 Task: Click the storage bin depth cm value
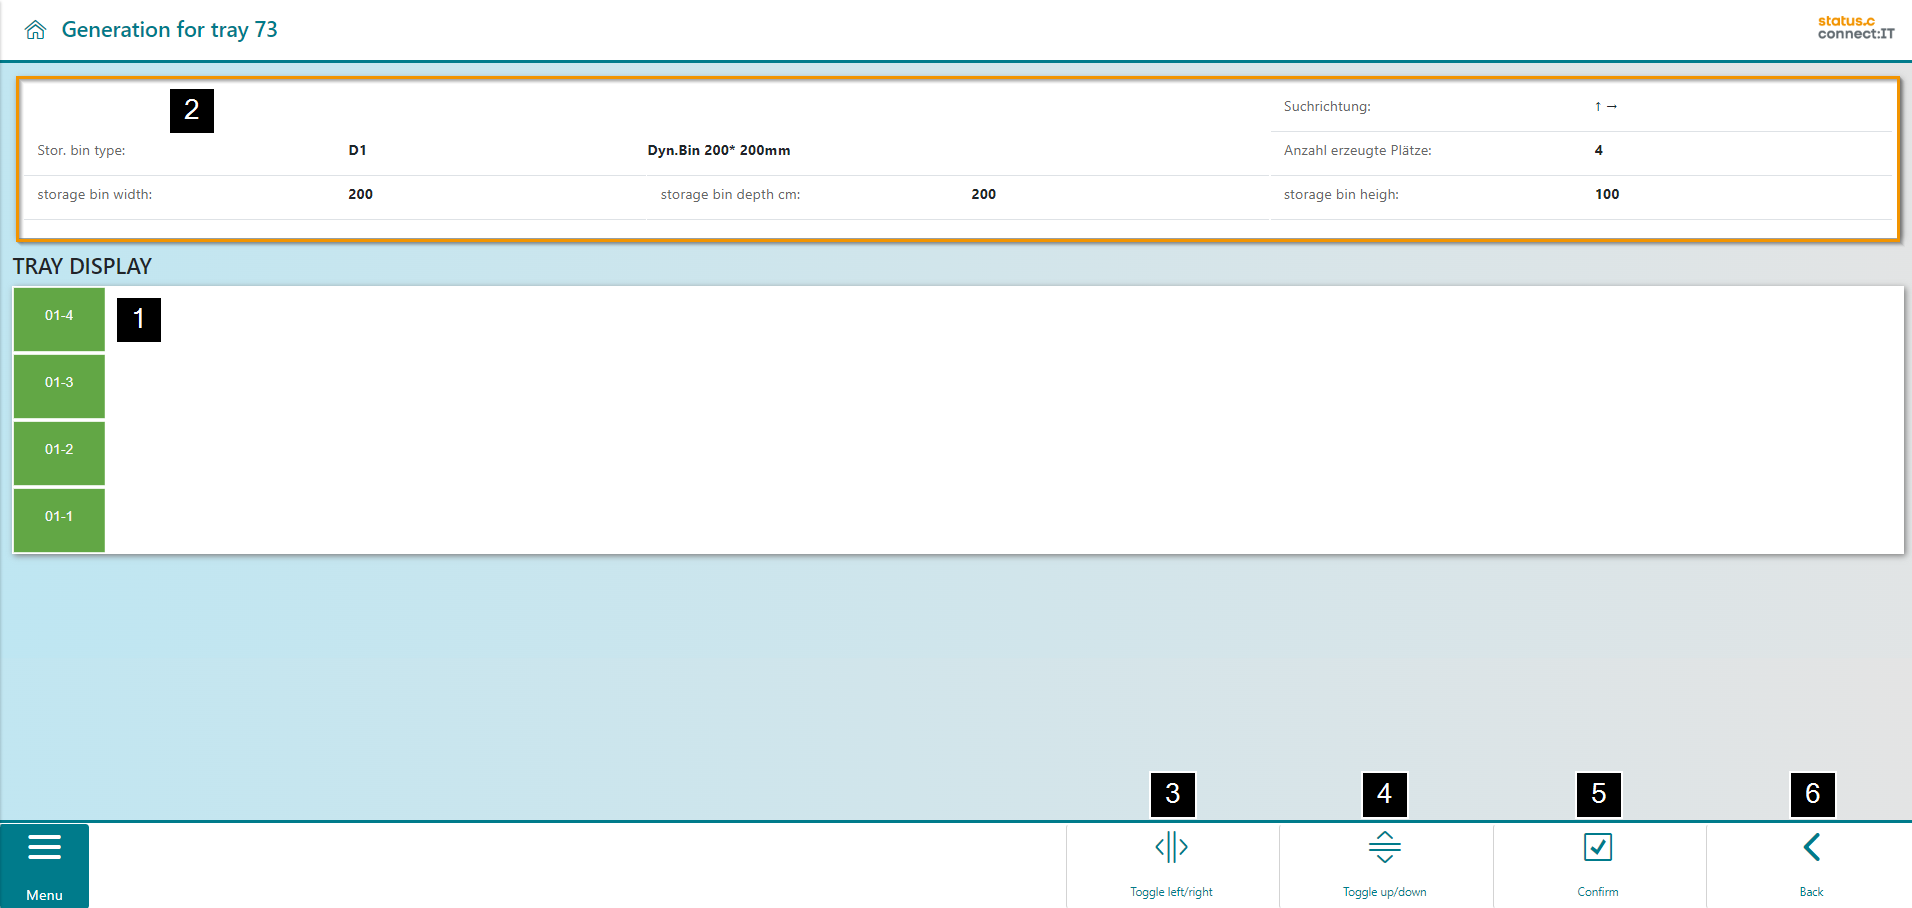pos(983,194)
